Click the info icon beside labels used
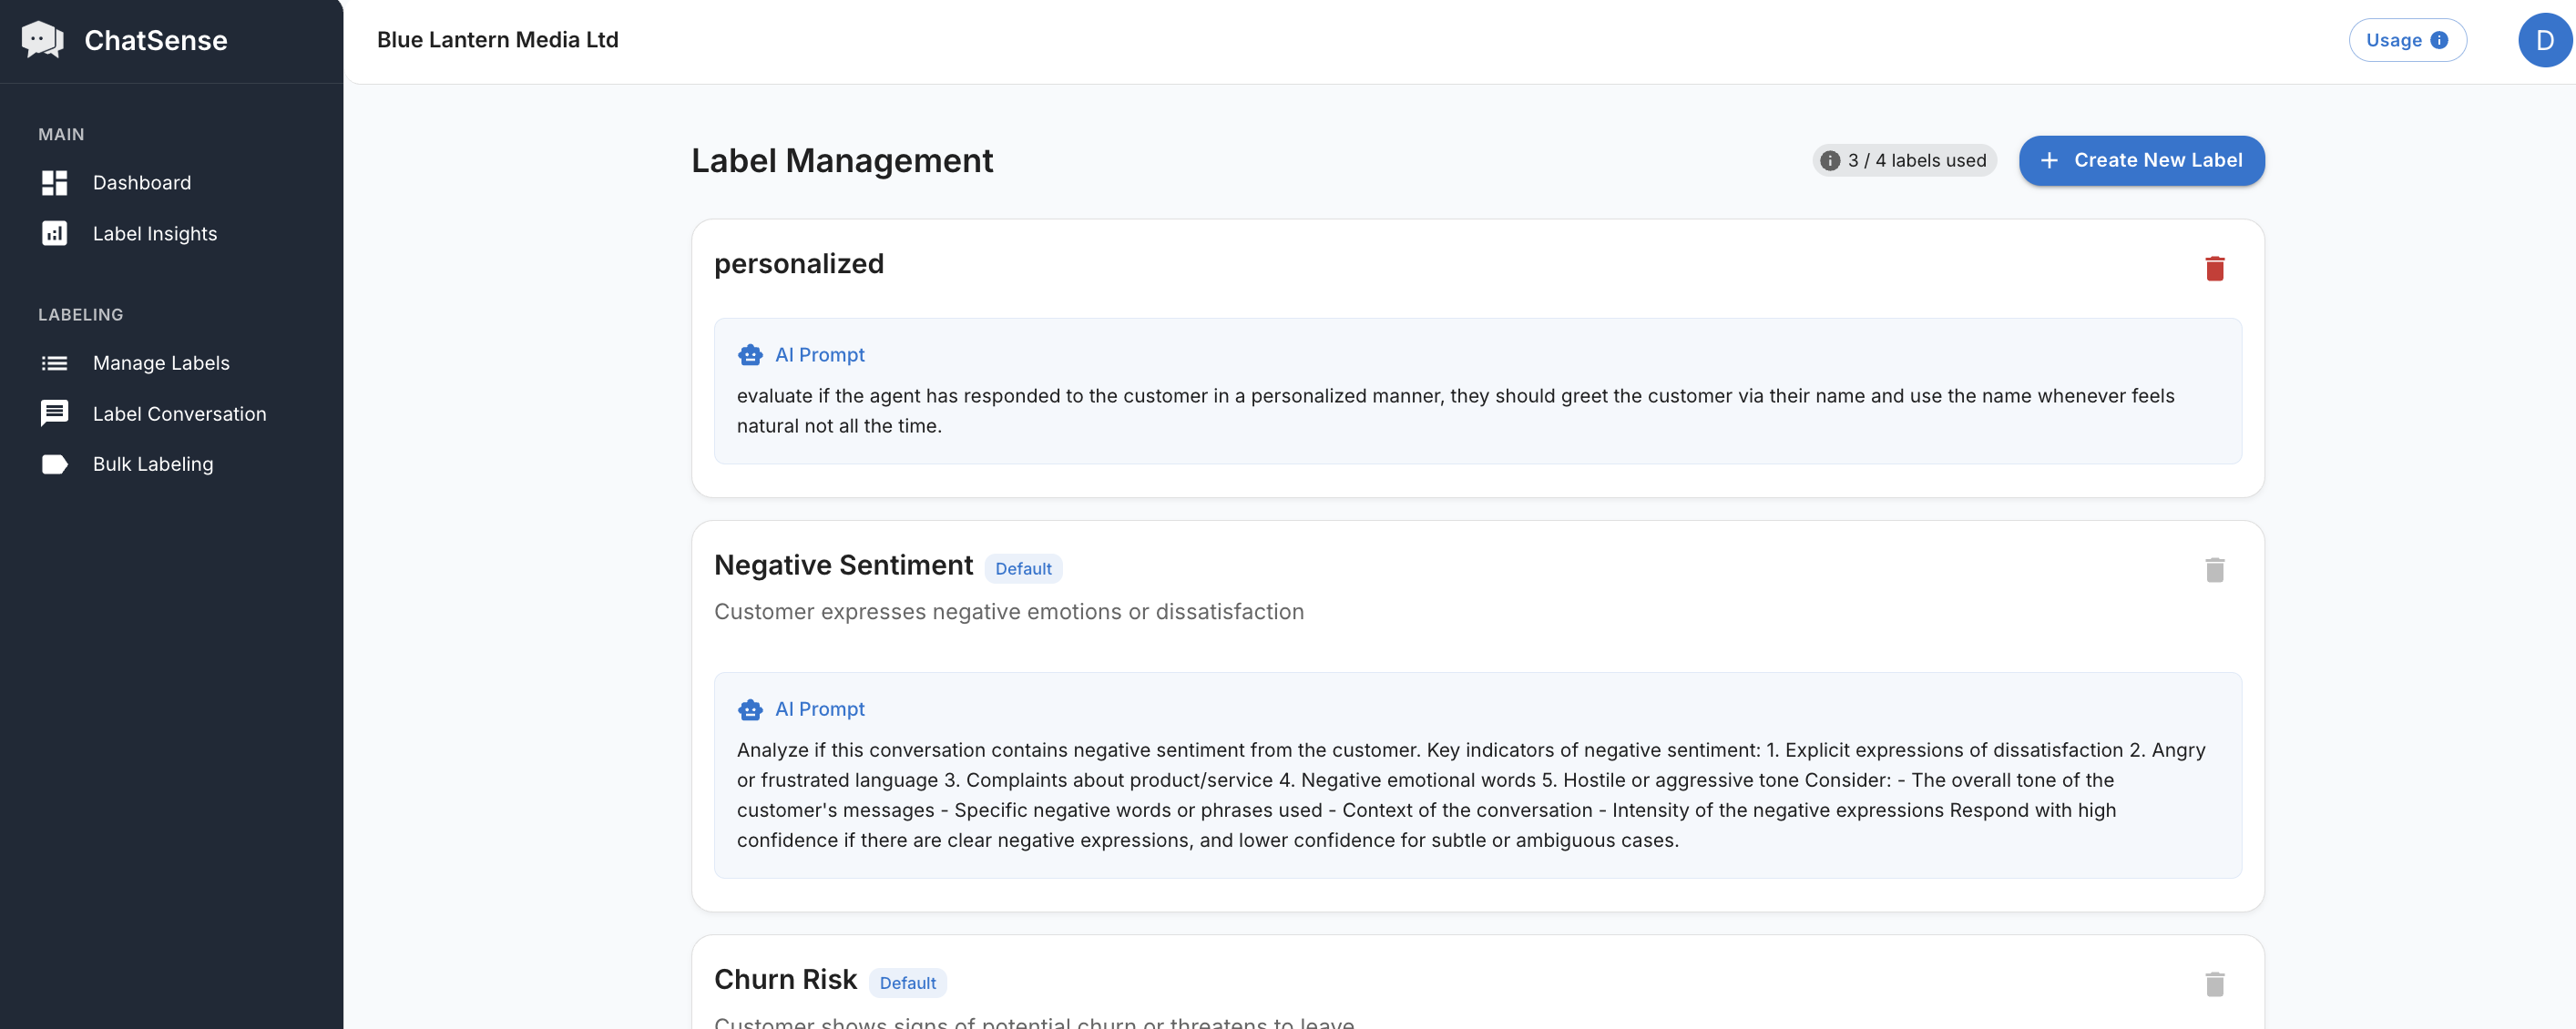The image size is (2576, 1029). pyautogui.click(x=1830, y=161)
